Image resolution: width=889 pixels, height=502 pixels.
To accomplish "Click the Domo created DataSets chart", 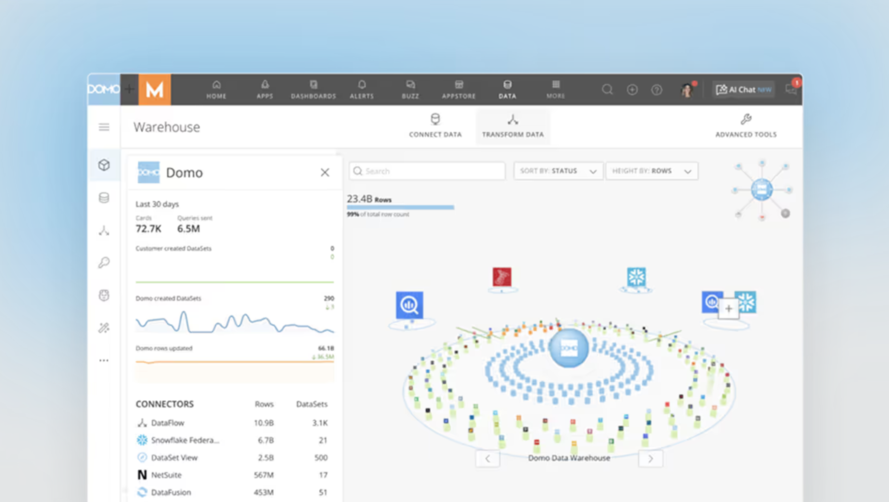I will pos(235,322).
